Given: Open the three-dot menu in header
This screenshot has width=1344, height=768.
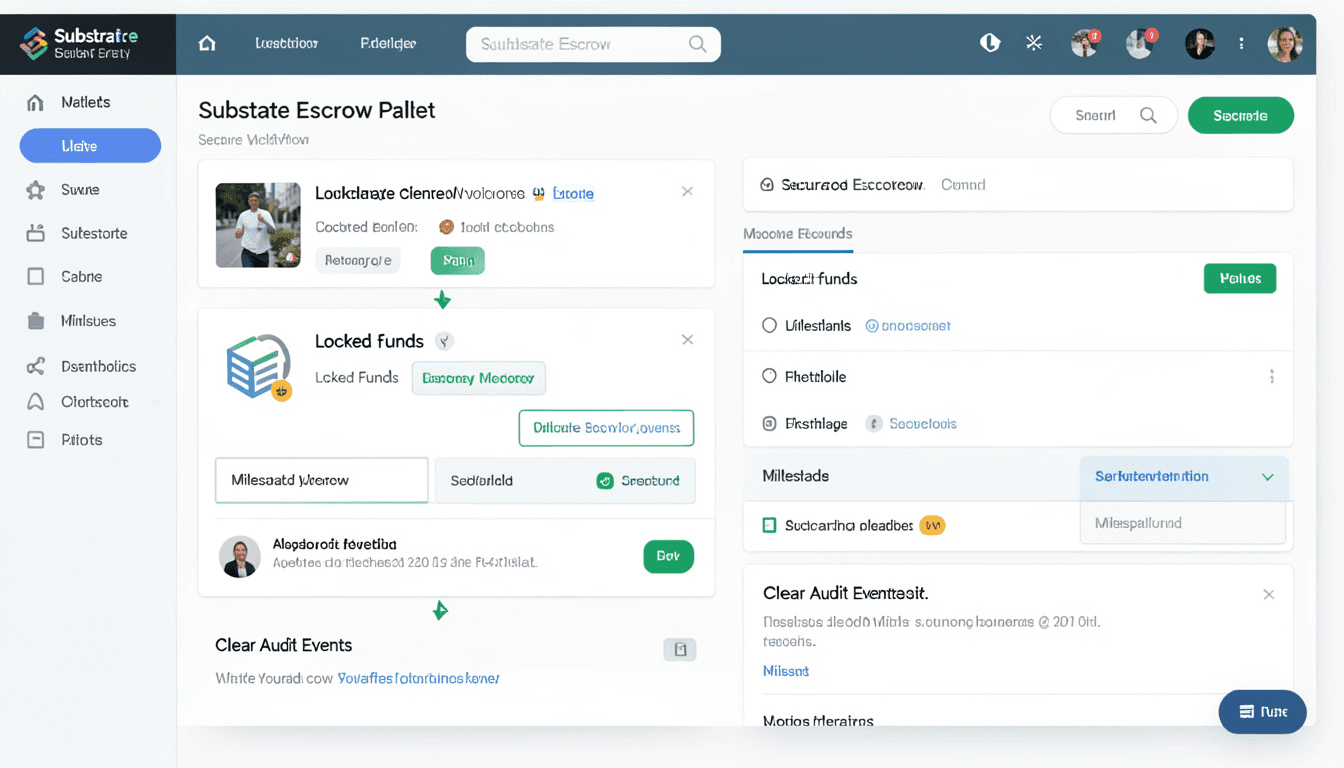Looking at the screenshot, I should (x=1242, y=44).
